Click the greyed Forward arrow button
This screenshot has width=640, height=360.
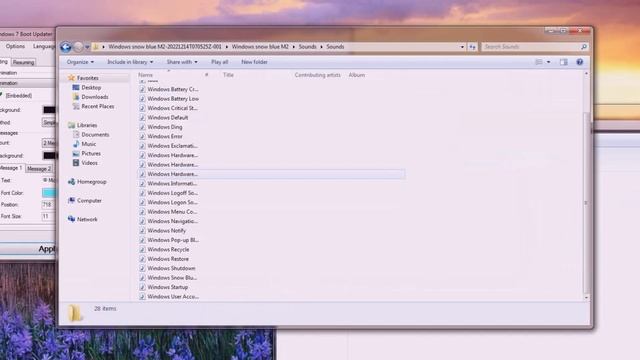coord(78,47)
